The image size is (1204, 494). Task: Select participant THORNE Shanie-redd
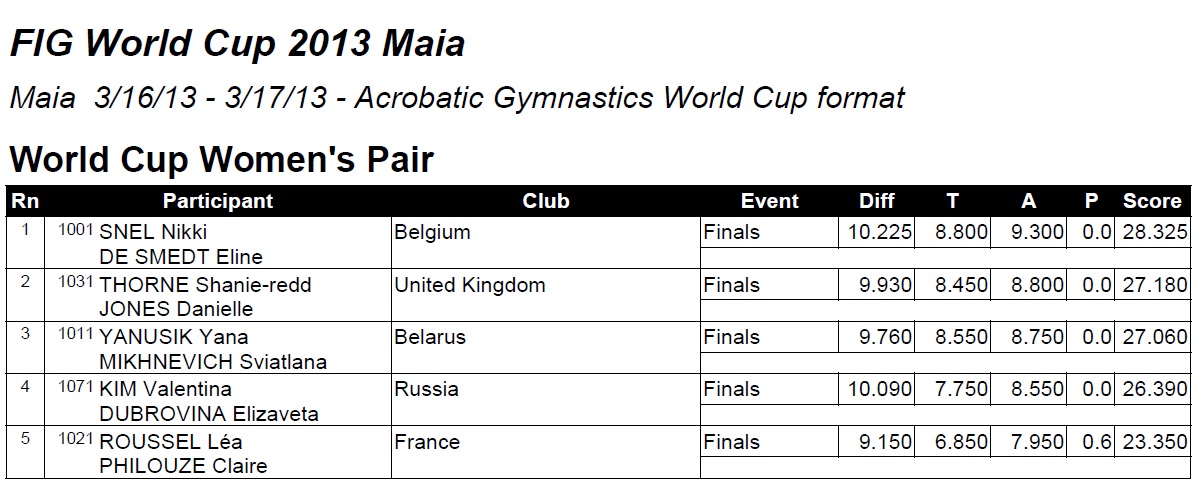[x=205, y=285]
